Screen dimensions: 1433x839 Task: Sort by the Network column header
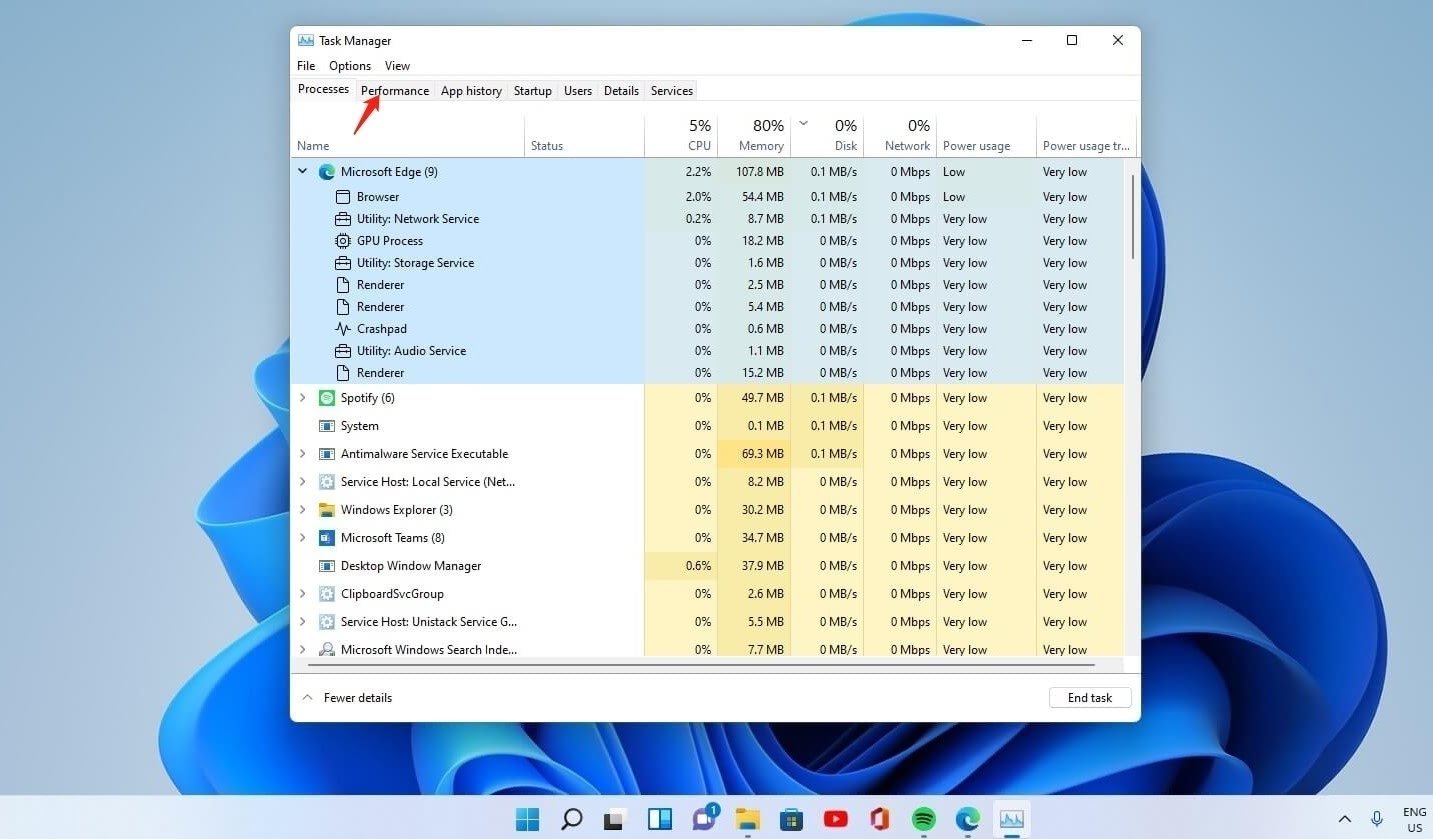pyautogui.click(x=900, y=135)
